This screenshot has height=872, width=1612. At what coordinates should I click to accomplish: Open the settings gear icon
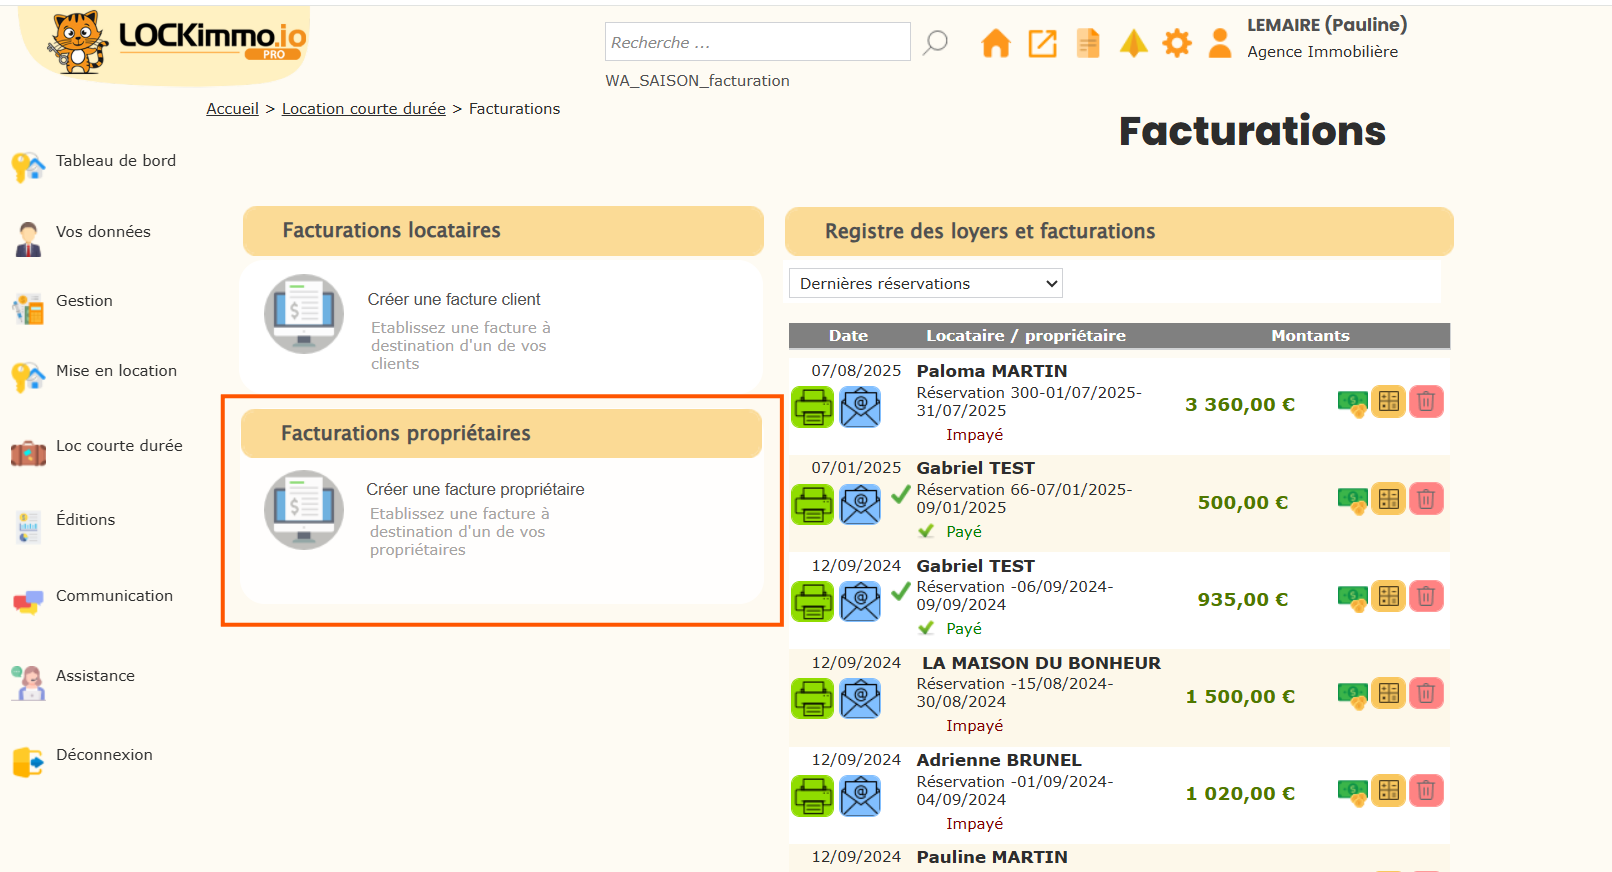click(x=1177, y=43)
